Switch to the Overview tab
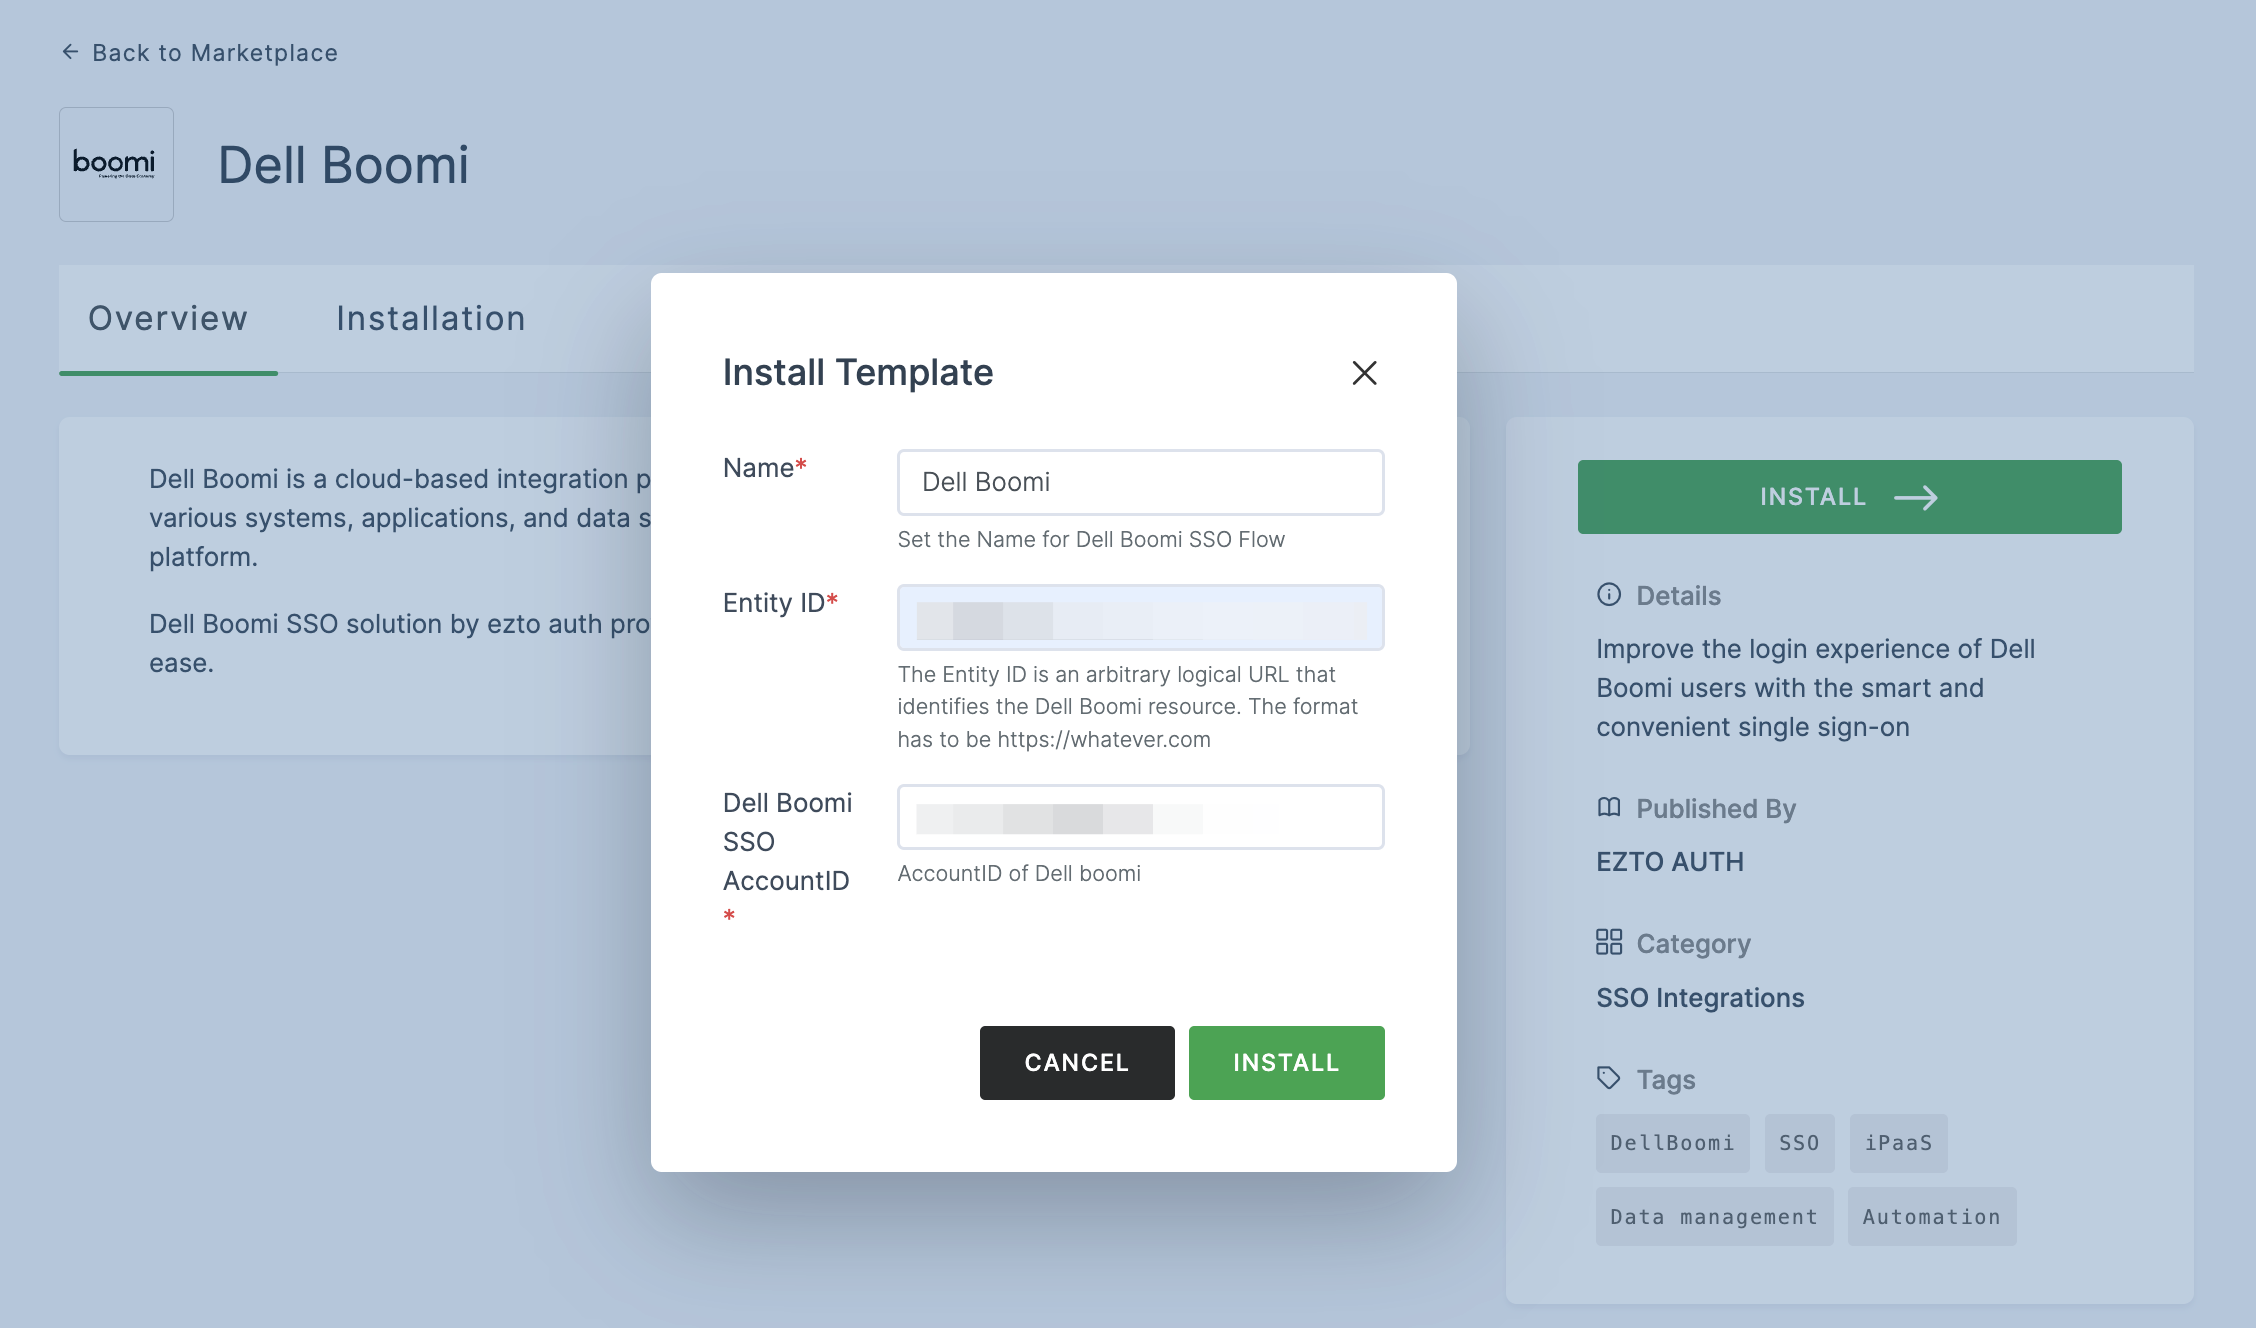The width and height of the screenshot is (2256, 1328). (x=168, y=318)
